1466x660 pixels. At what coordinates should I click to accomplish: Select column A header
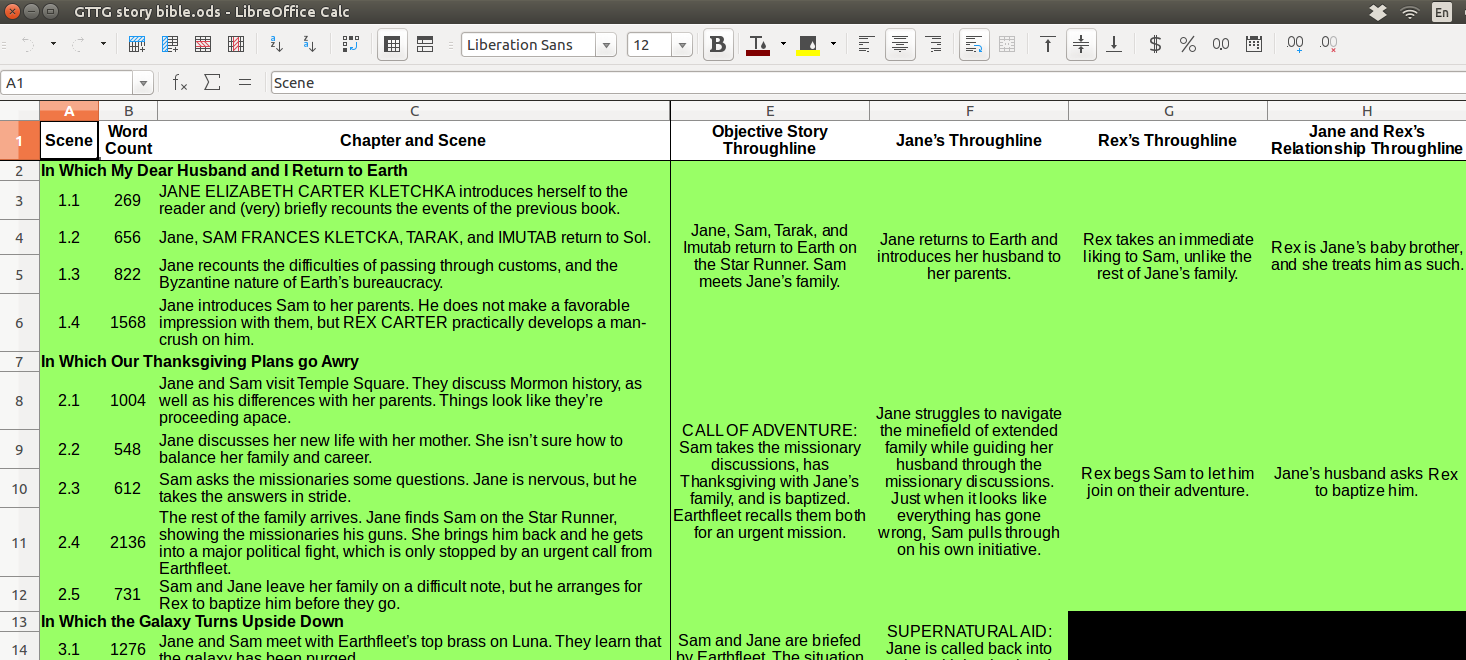[x=69, y=111]
